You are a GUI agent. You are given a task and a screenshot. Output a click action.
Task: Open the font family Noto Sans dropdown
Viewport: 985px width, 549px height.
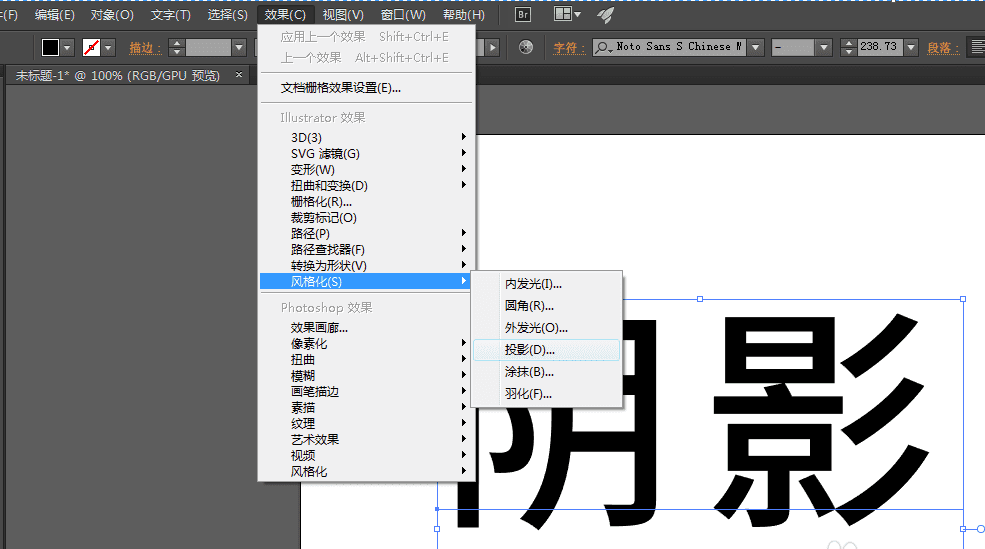pos(755,47)
